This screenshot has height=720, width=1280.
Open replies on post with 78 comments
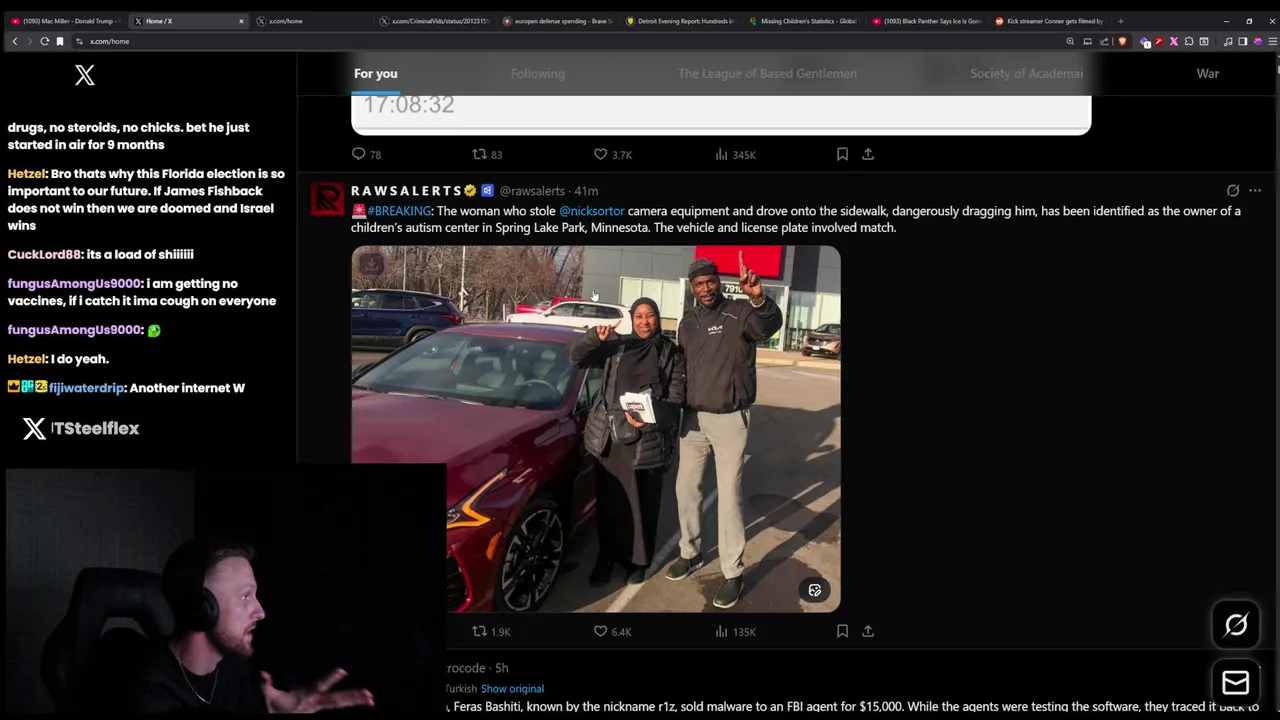pos(366,154)
